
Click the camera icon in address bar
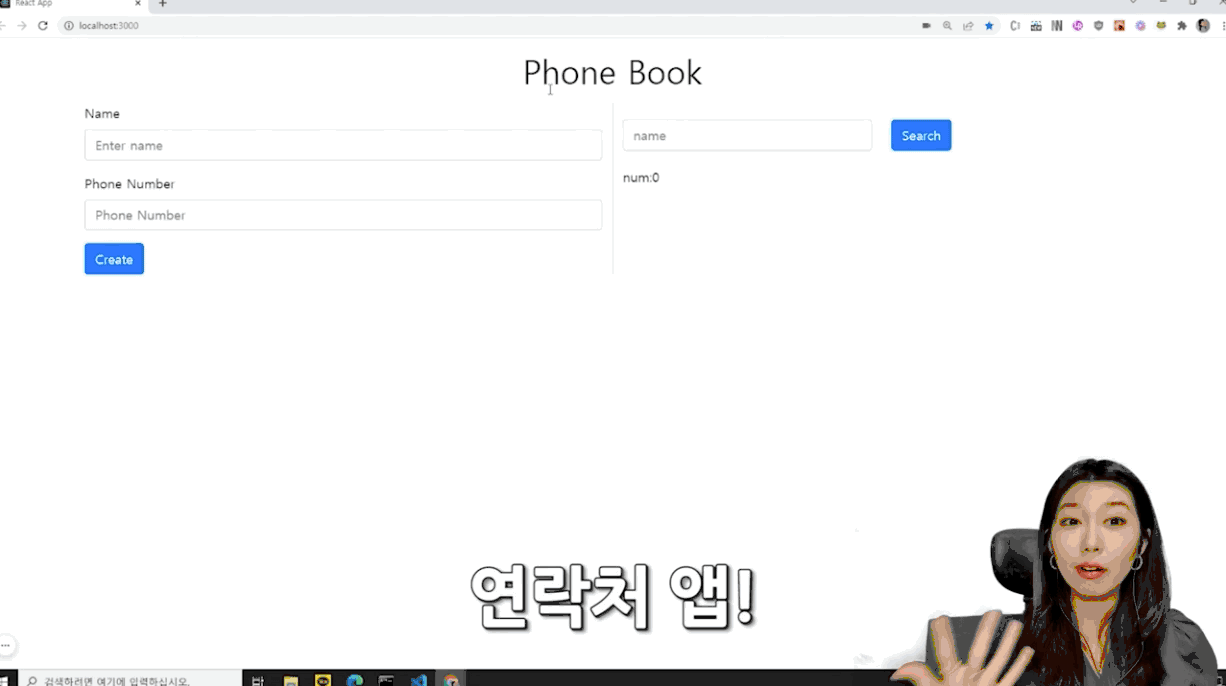click(926, 26)
